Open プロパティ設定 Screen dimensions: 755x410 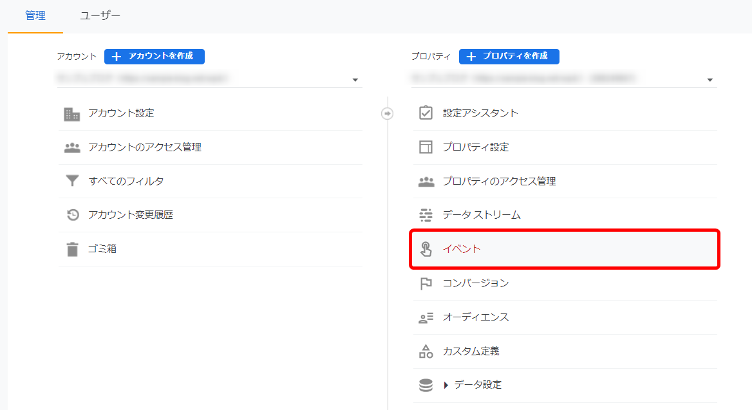coord(476,147)
